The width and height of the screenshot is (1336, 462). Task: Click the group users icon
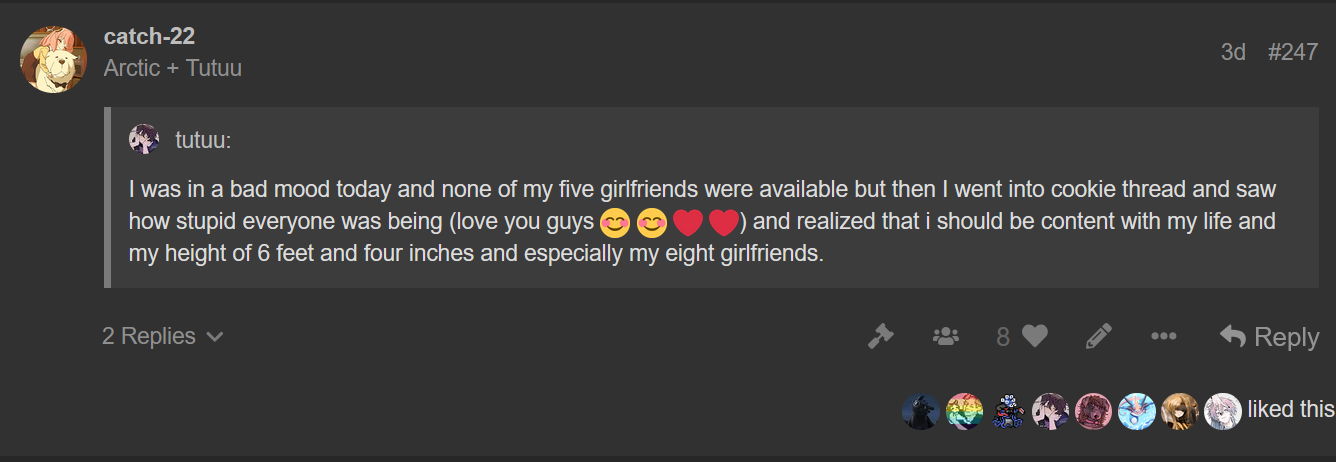[x=945, y=337]
